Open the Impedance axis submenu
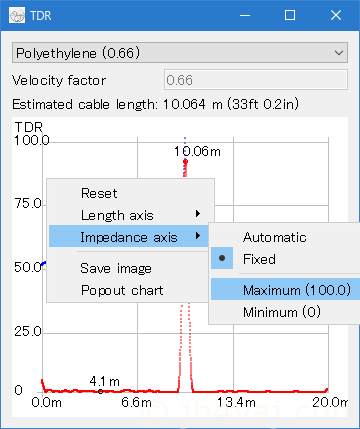 (x=129, y=236)
